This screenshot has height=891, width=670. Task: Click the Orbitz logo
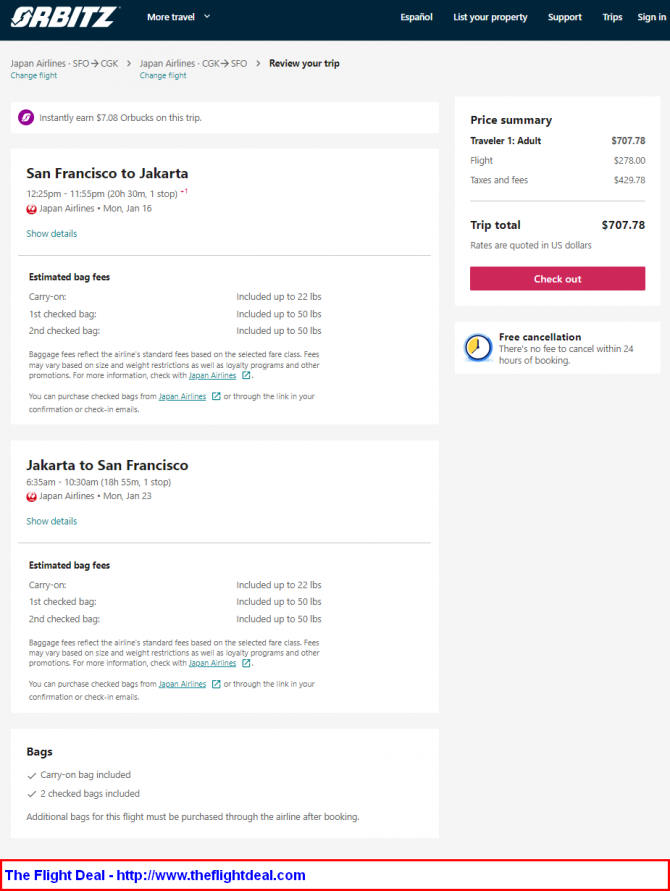point(64,17)
